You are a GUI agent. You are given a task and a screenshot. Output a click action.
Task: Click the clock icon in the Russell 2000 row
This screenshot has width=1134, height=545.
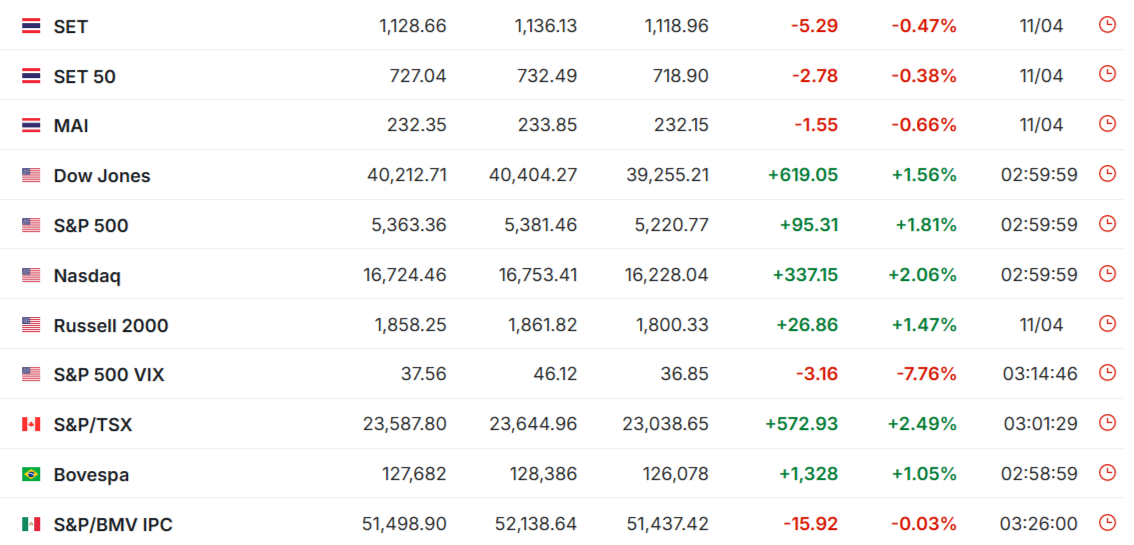point(1107,324)
